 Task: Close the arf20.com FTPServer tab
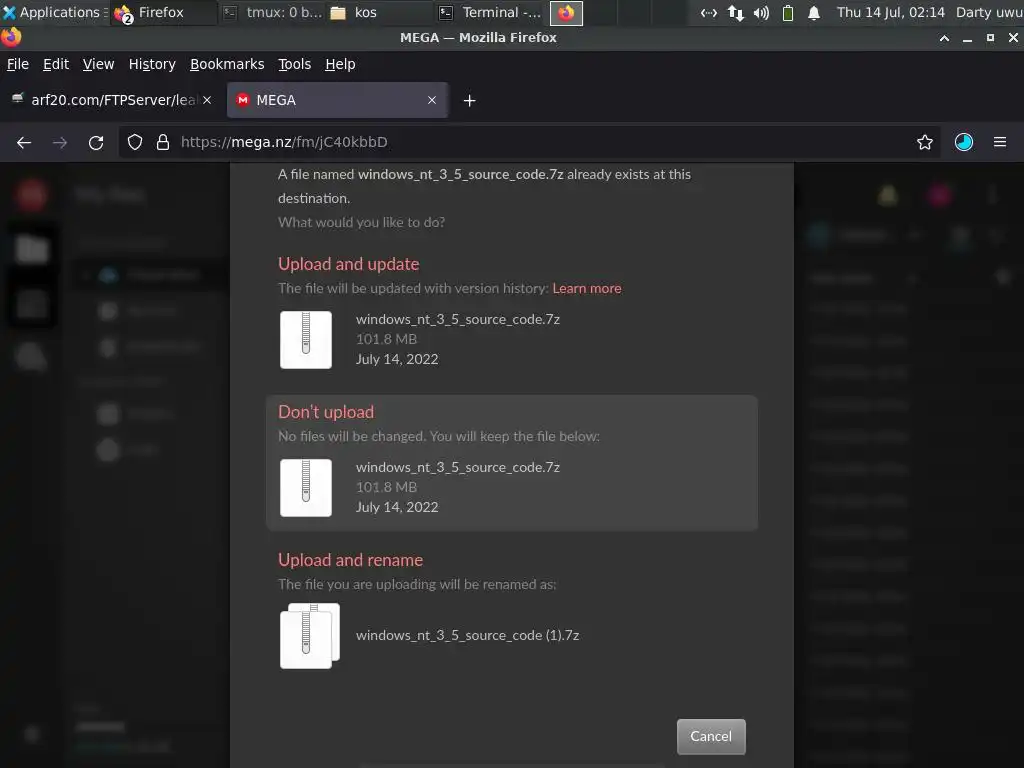[207, 100]
